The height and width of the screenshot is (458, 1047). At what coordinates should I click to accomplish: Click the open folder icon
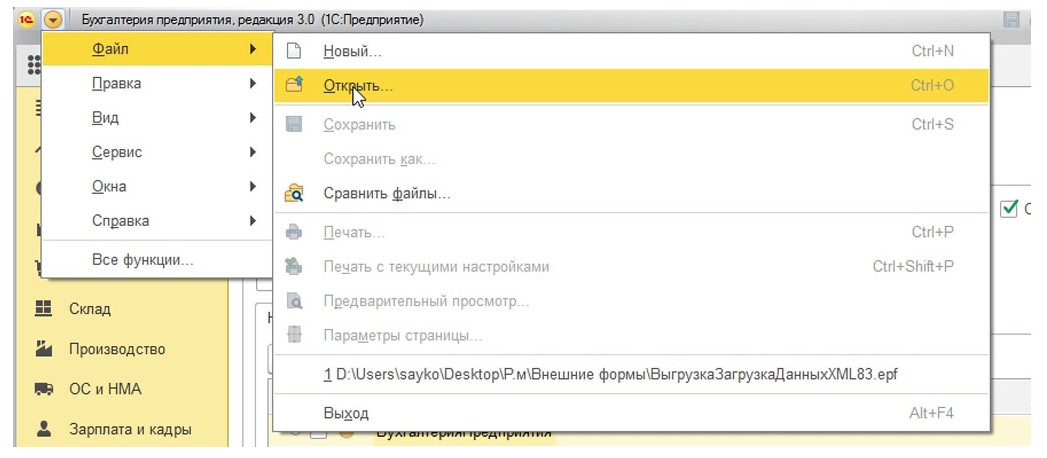pos(294,85)
